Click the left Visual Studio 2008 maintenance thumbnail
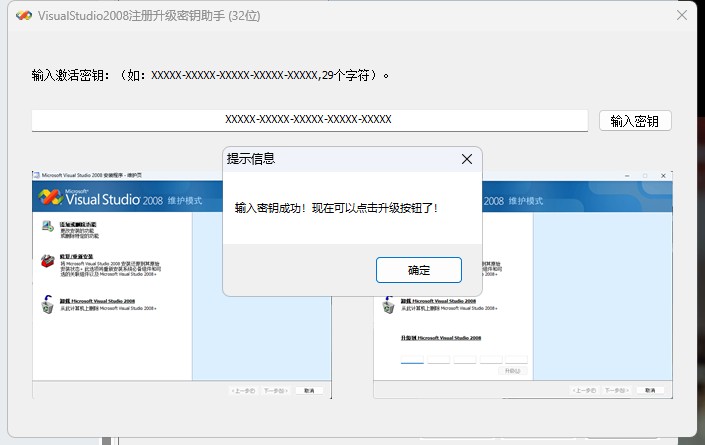This screenshot has width=705, height=445. click(x=182, y=285)
